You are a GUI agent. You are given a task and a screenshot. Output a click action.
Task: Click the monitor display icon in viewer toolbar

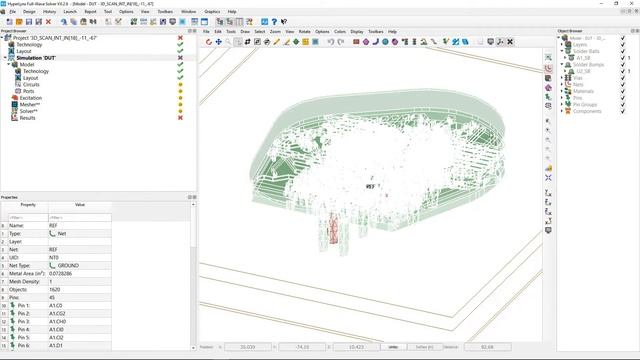tap(491, 42)
